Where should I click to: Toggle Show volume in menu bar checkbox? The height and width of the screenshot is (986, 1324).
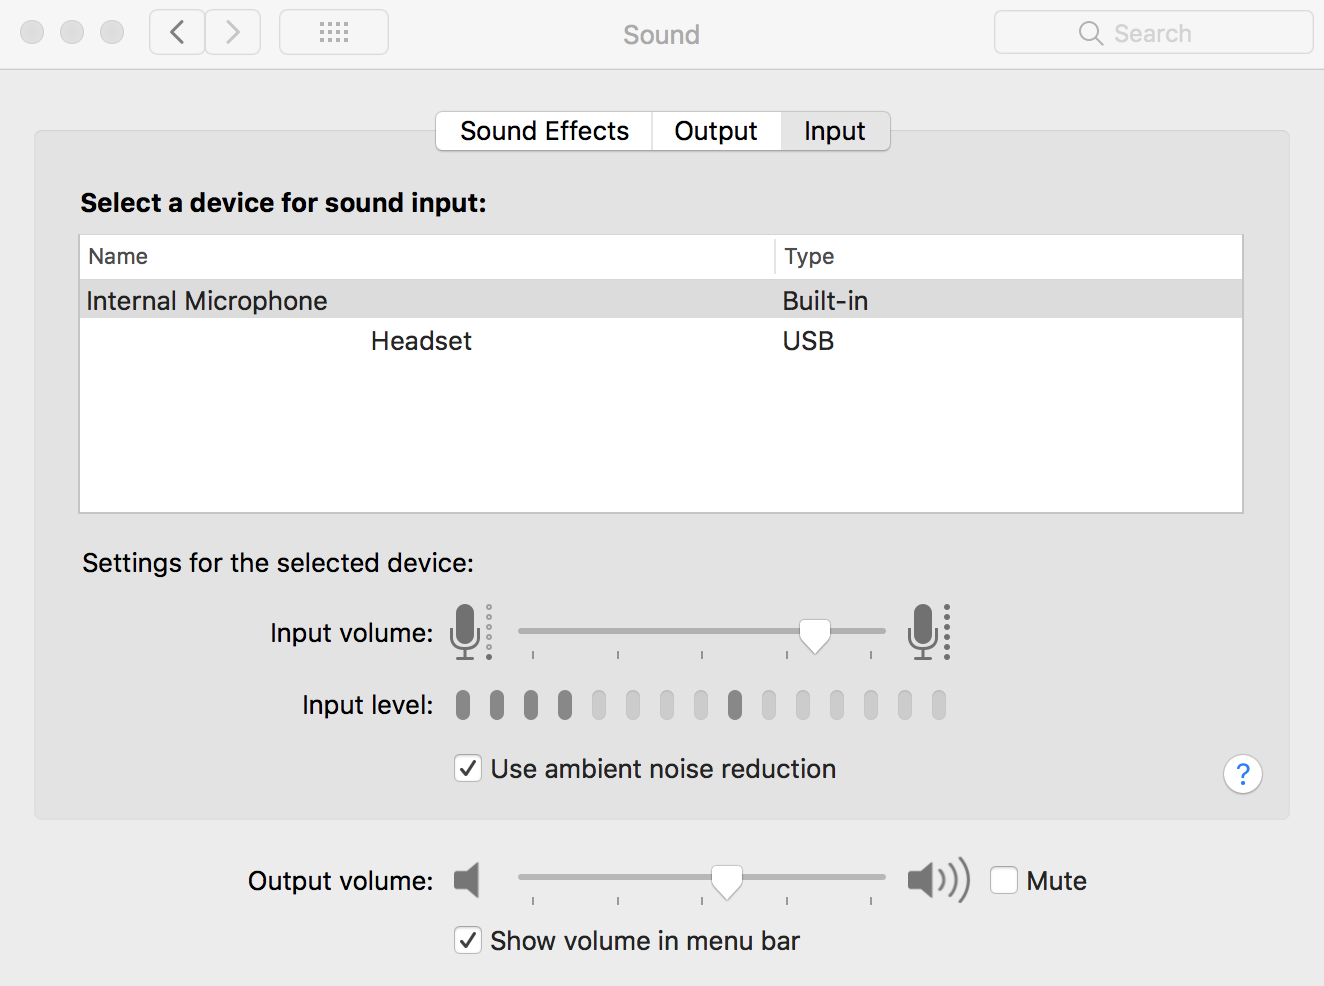pyautogui.click(x=468, y=940)
